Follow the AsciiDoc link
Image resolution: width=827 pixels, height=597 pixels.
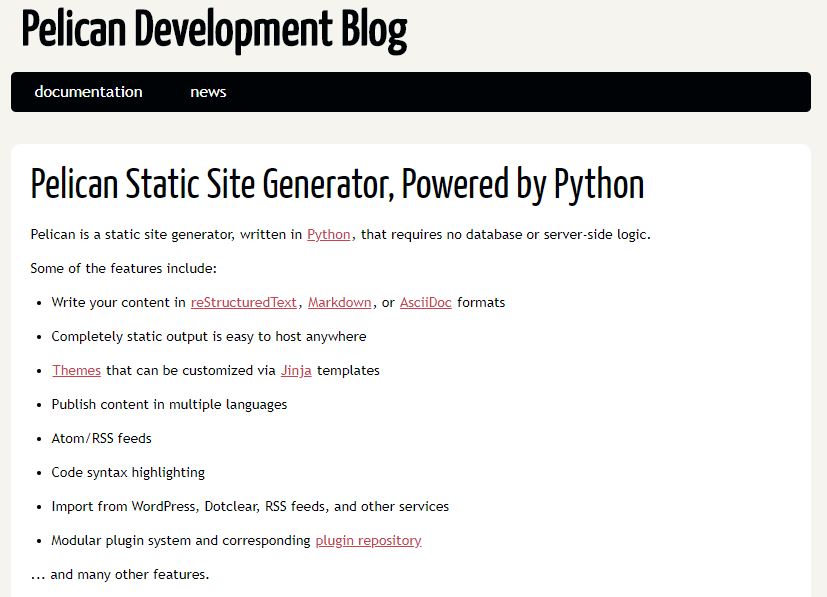coord(425,302)
